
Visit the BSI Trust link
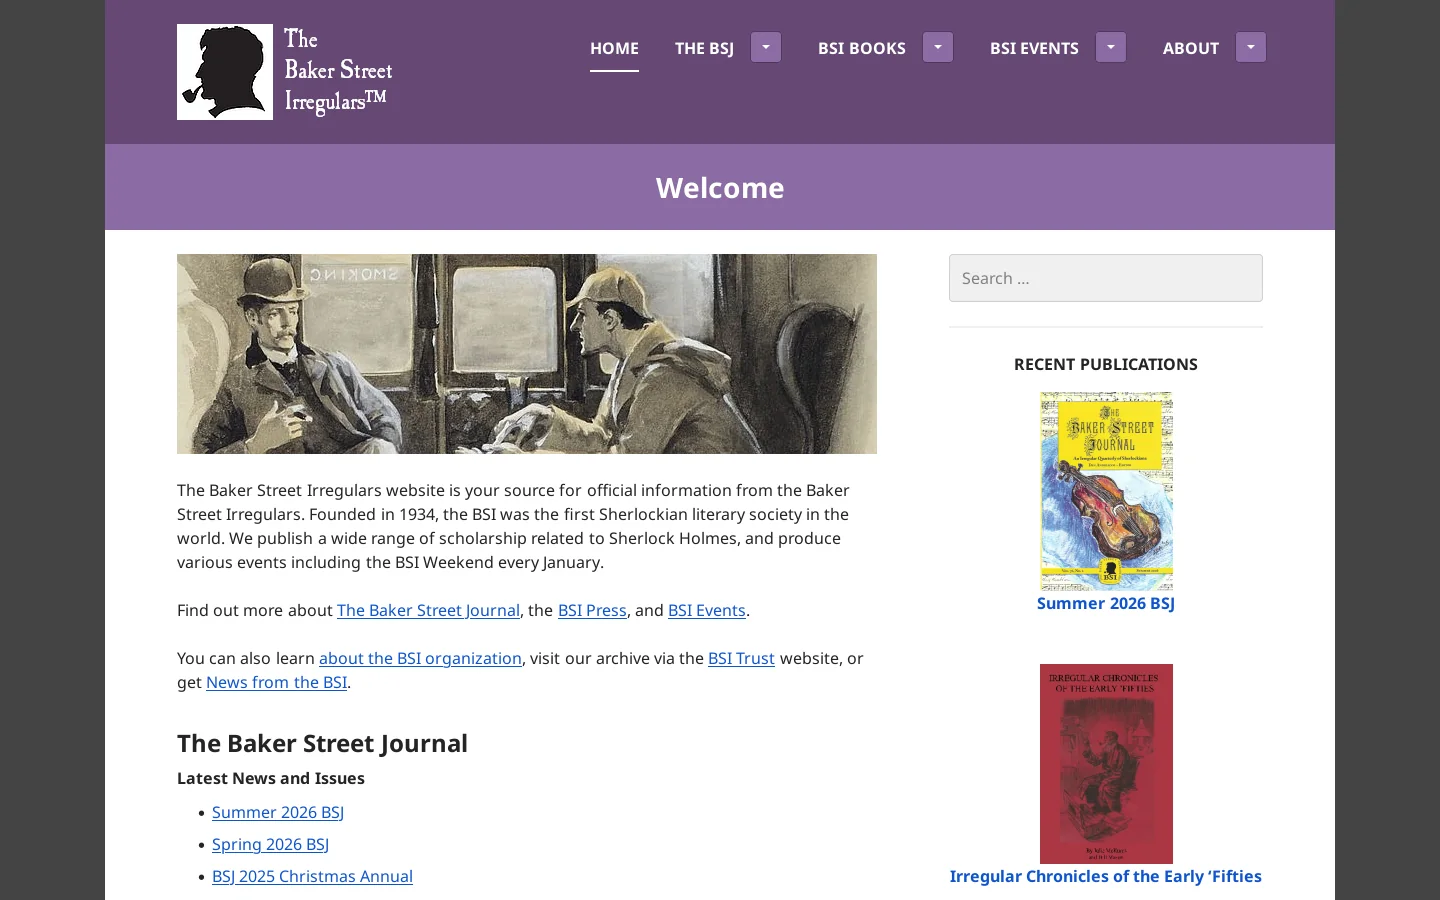(x=741, y=658)
